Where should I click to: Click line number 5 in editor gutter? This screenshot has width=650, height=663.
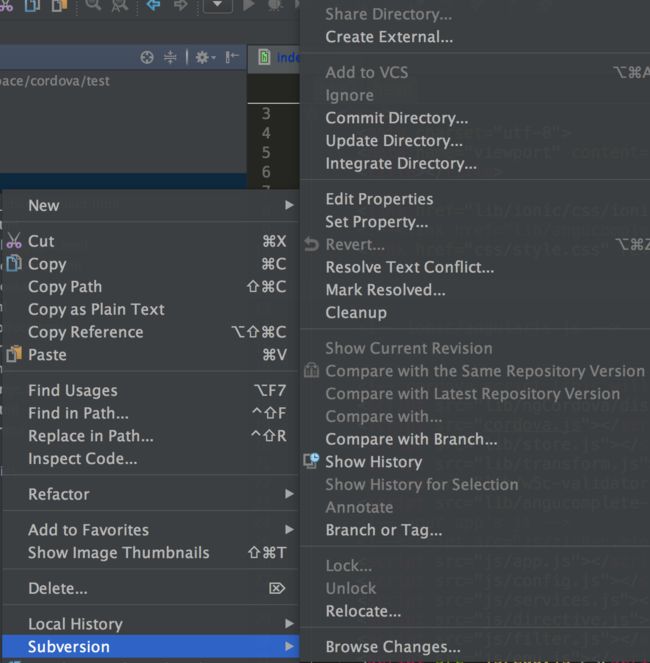266,152
